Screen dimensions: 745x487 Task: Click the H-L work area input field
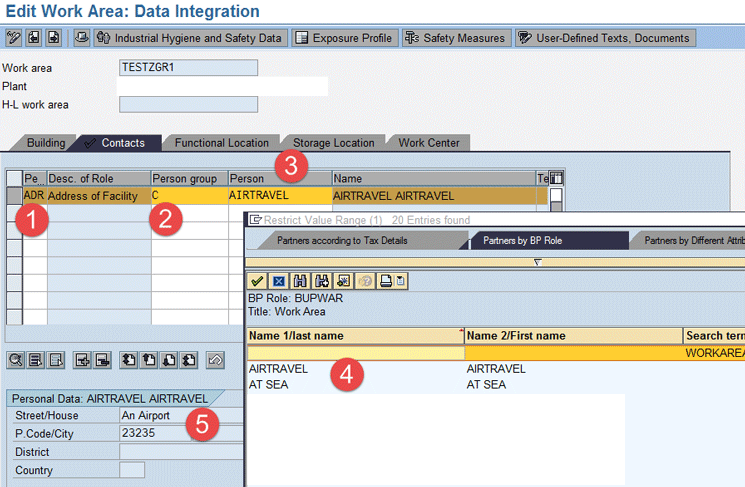[x=187, y=104]
